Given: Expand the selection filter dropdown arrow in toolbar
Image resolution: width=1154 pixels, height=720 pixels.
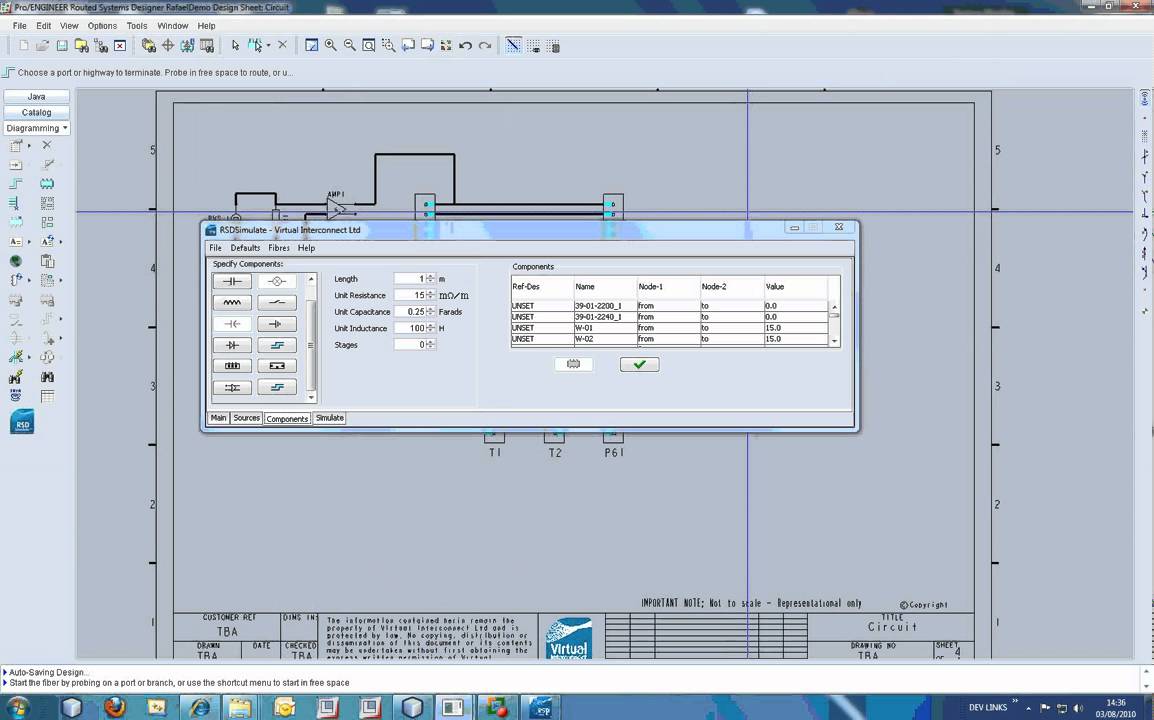Looking at the screenshot, I should coord(268,46).
